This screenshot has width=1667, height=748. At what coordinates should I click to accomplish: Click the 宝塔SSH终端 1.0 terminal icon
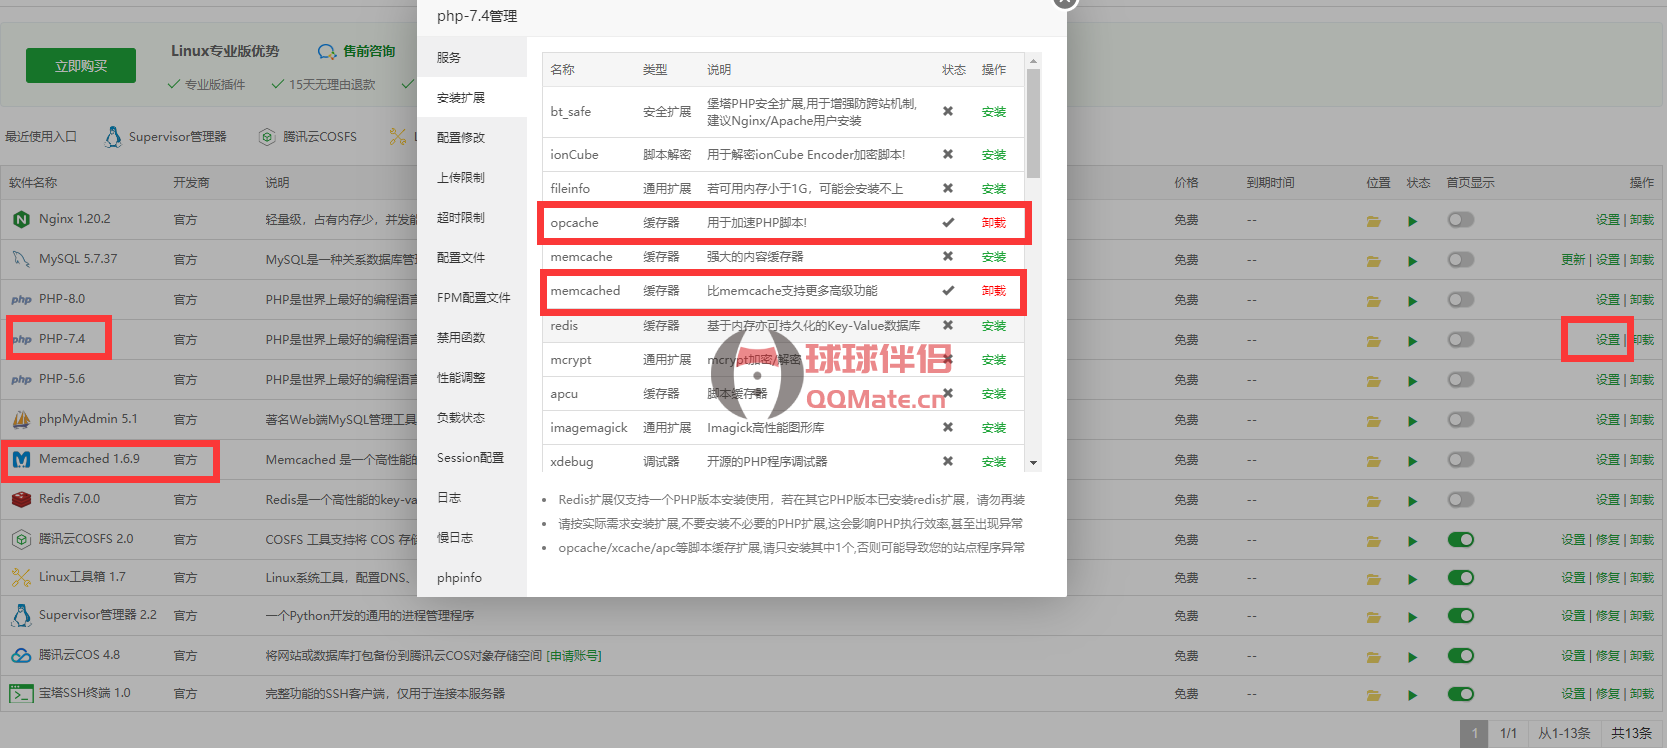[21, 693]
